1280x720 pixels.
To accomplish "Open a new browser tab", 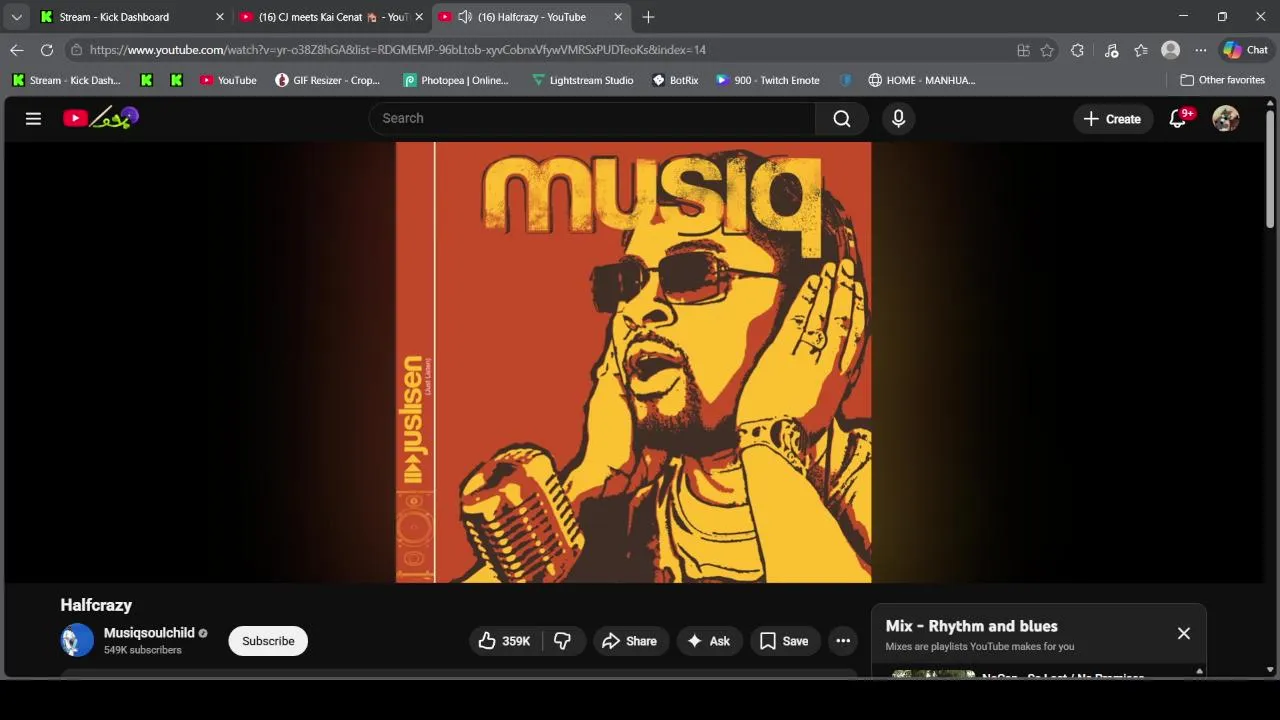I will (x=648, y=17).
